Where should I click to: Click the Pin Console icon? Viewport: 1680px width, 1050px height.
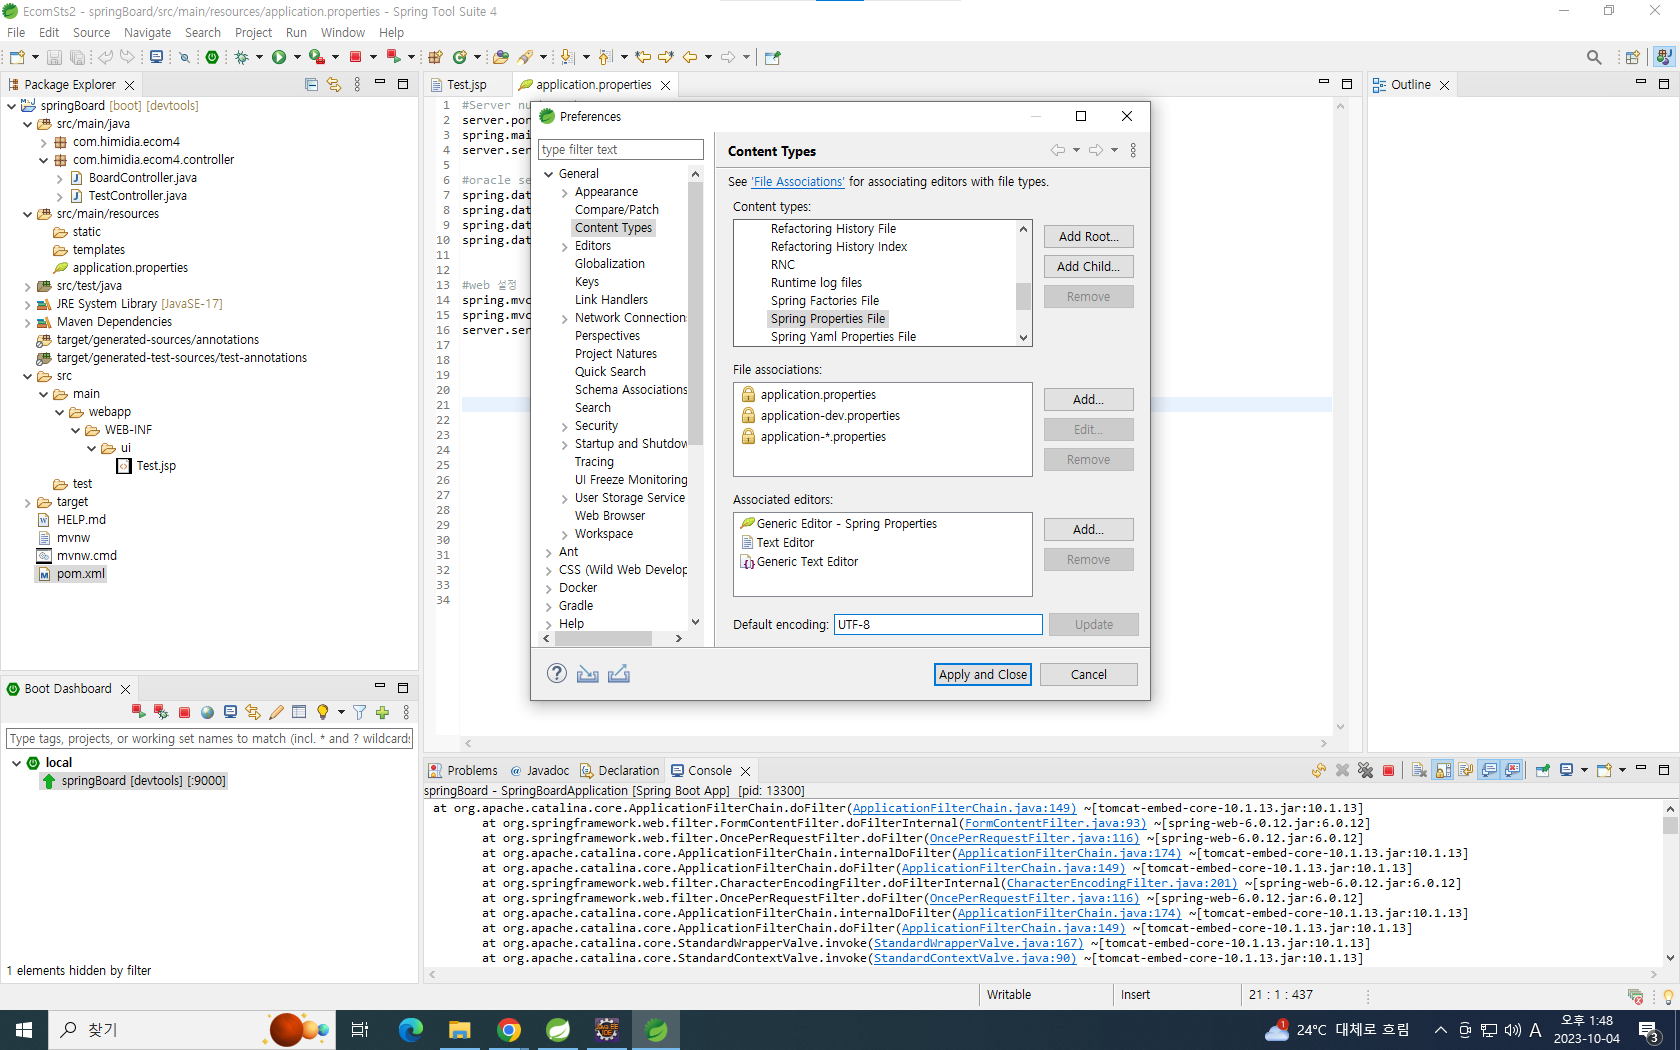(x=1543, y=770)
